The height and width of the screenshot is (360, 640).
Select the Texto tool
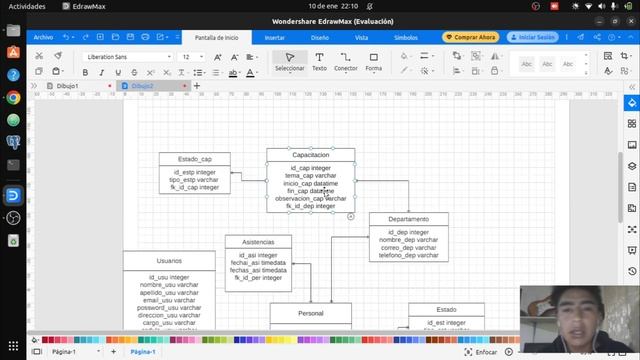click(319, 62)
